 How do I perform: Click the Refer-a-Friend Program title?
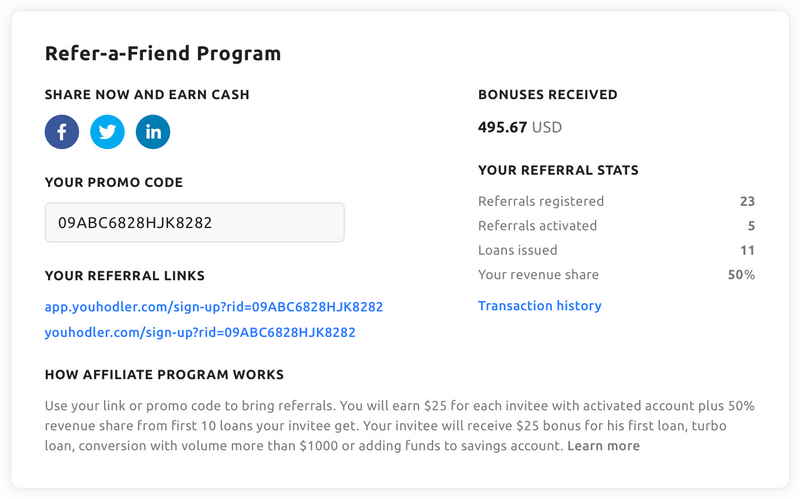pyautogui.click(x=163, y=54)
